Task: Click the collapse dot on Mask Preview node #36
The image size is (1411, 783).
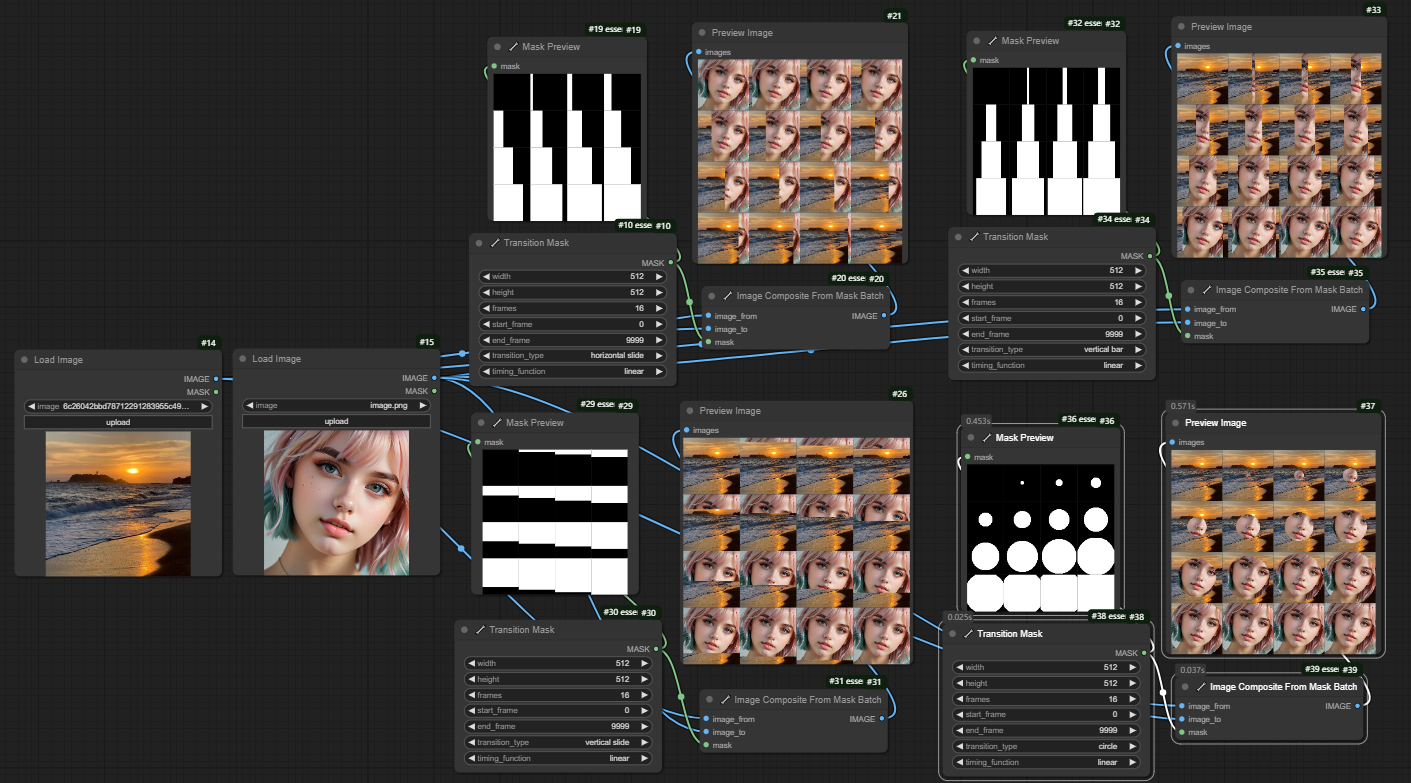Action: 970,438
